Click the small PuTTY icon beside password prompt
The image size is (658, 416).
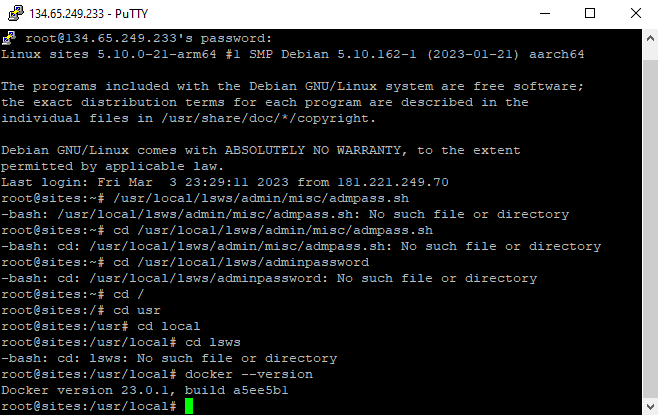(x=8, y=38)
